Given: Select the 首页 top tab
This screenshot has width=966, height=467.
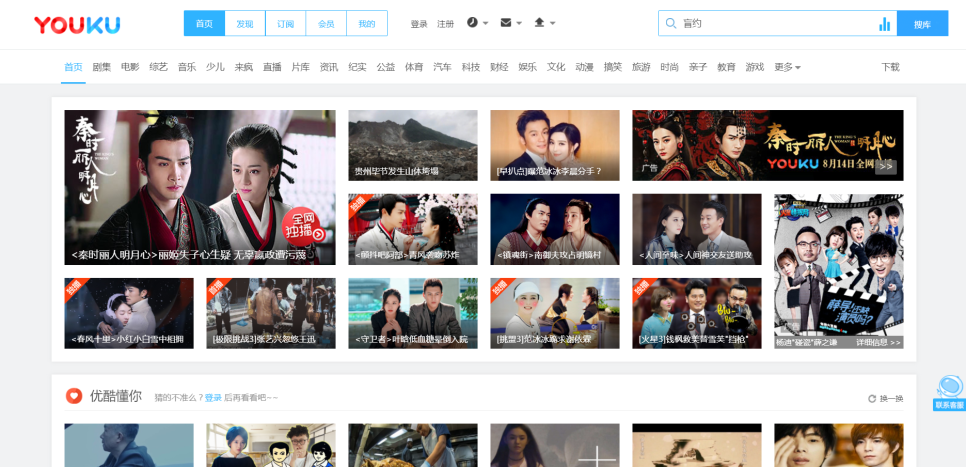Looking at the screenshot, I should (205, 23).
